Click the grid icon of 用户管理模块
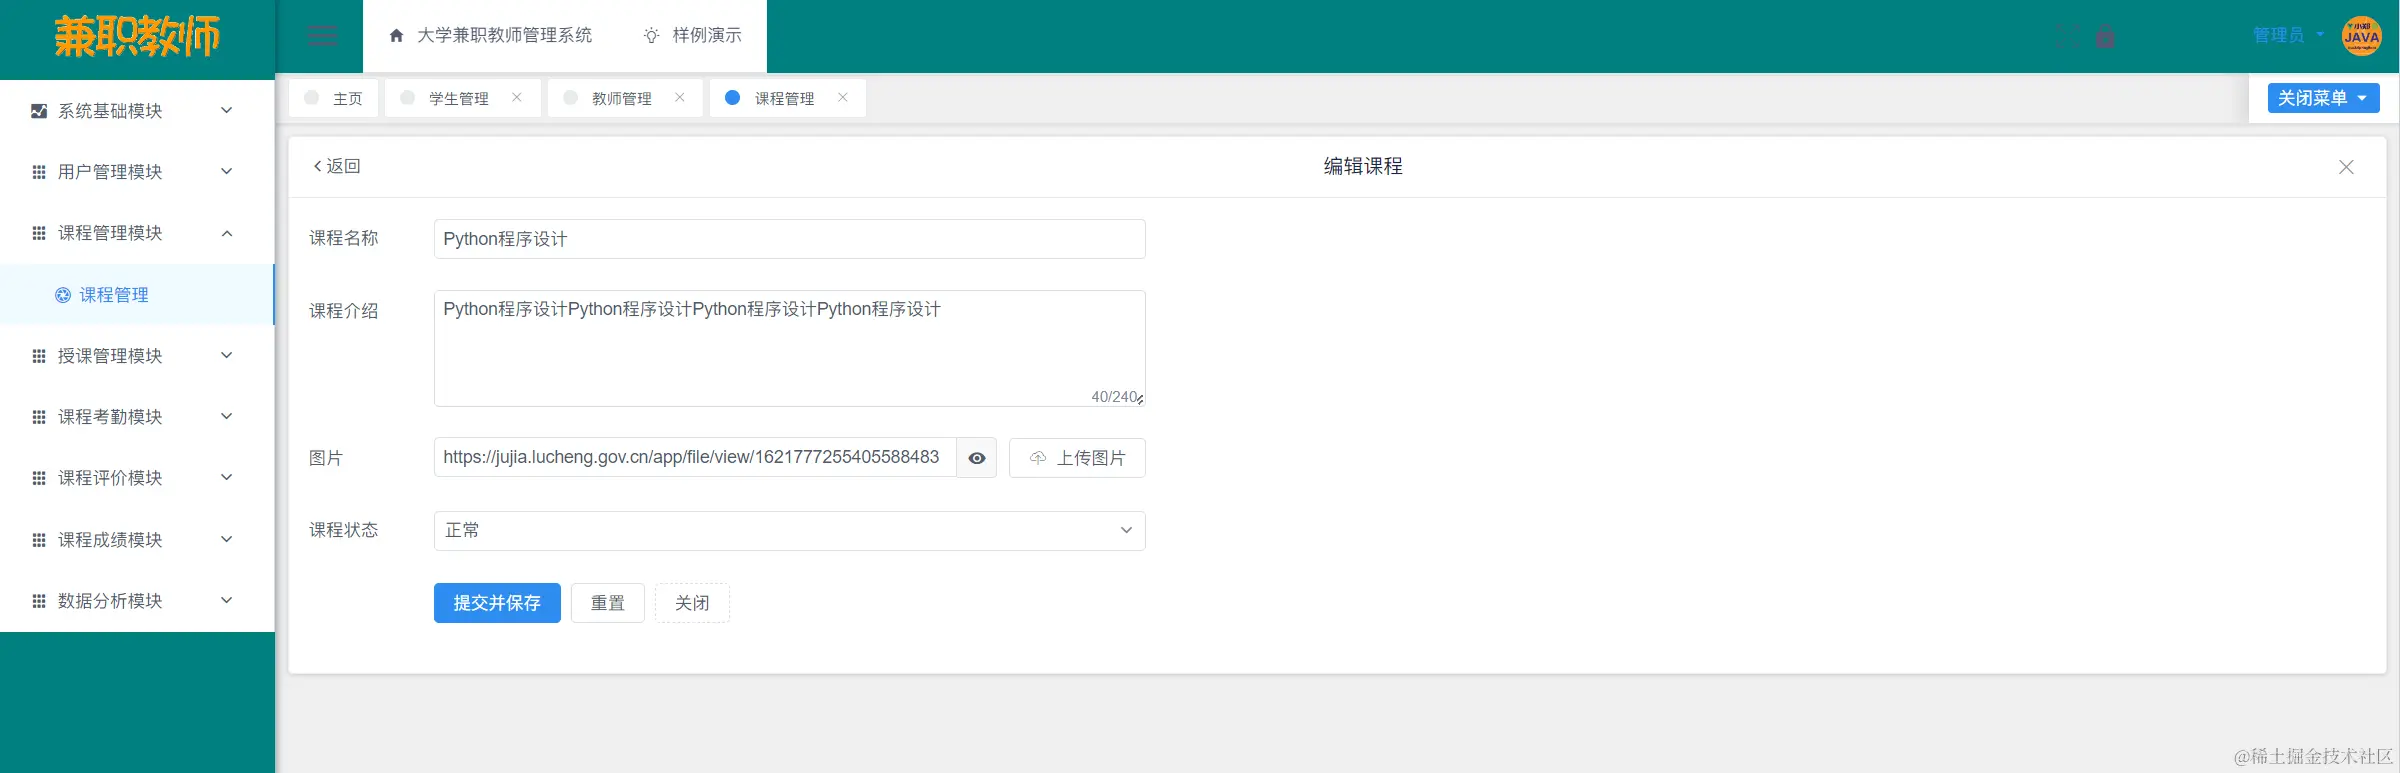Viewport: 2400px width, 773px height. [39, 172]
